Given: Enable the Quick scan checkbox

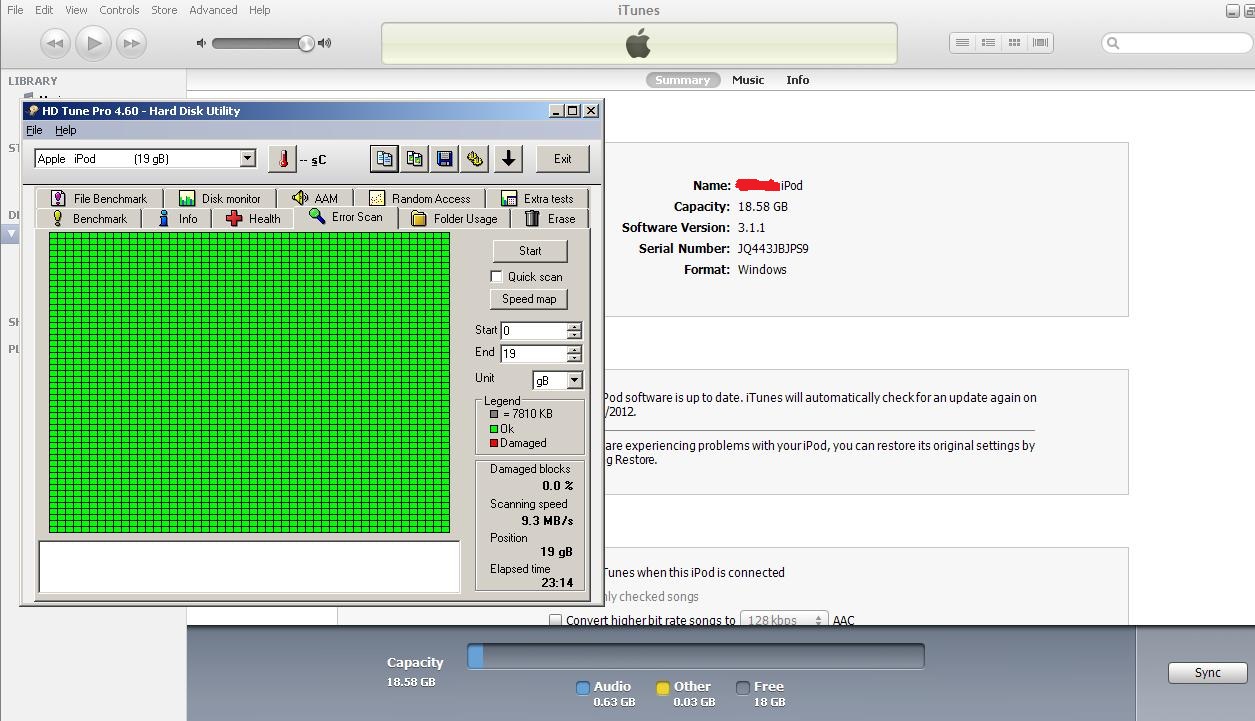Looking at the screenshot, I should [497, 277].
